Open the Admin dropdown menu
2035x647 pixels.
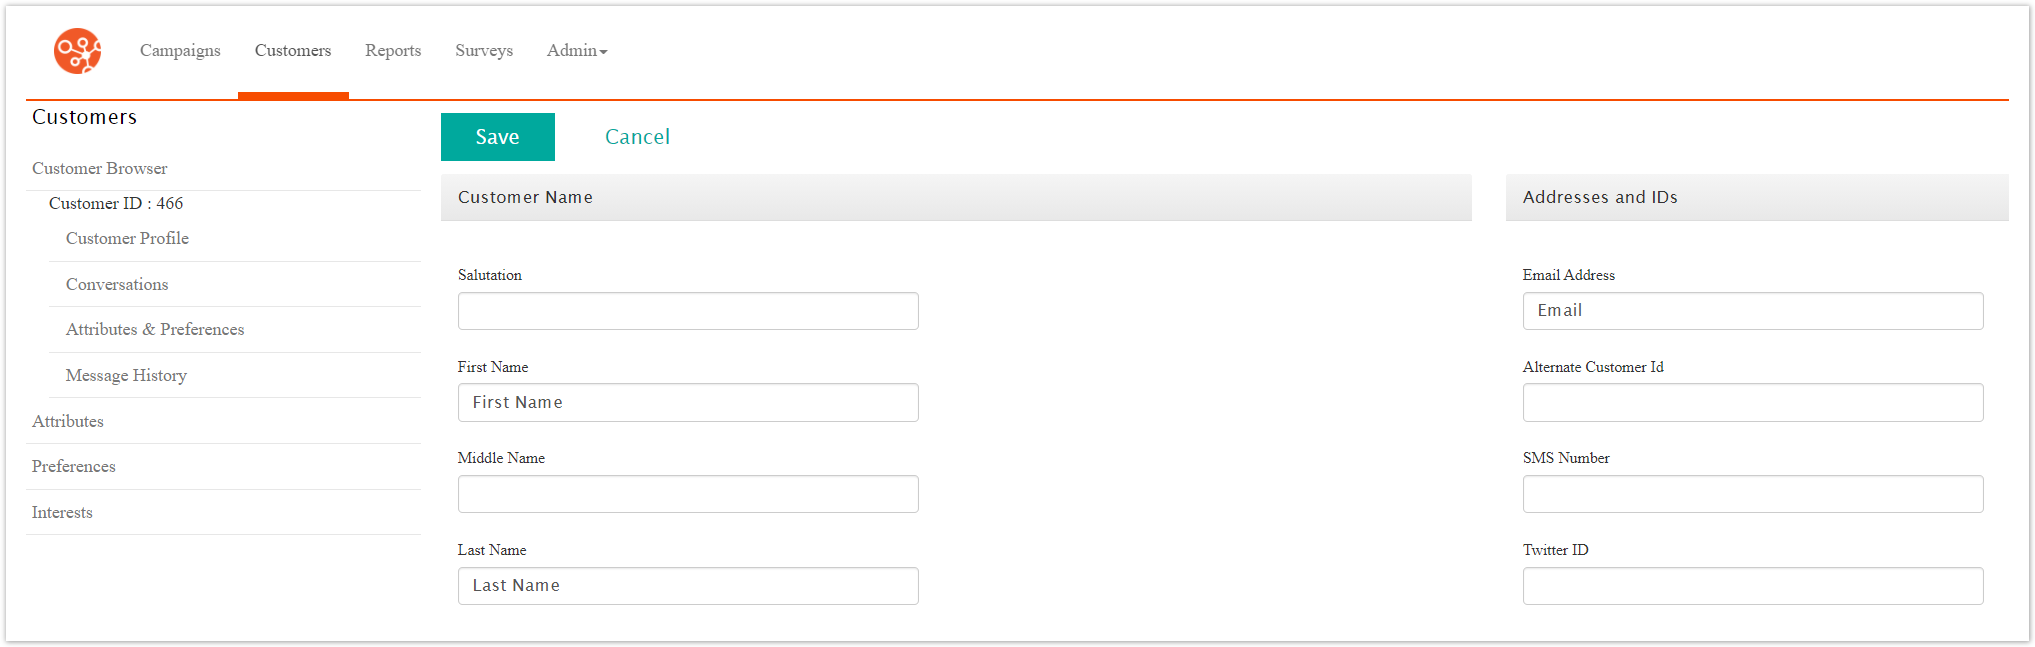pyautogui.click(x=576, y=50)
